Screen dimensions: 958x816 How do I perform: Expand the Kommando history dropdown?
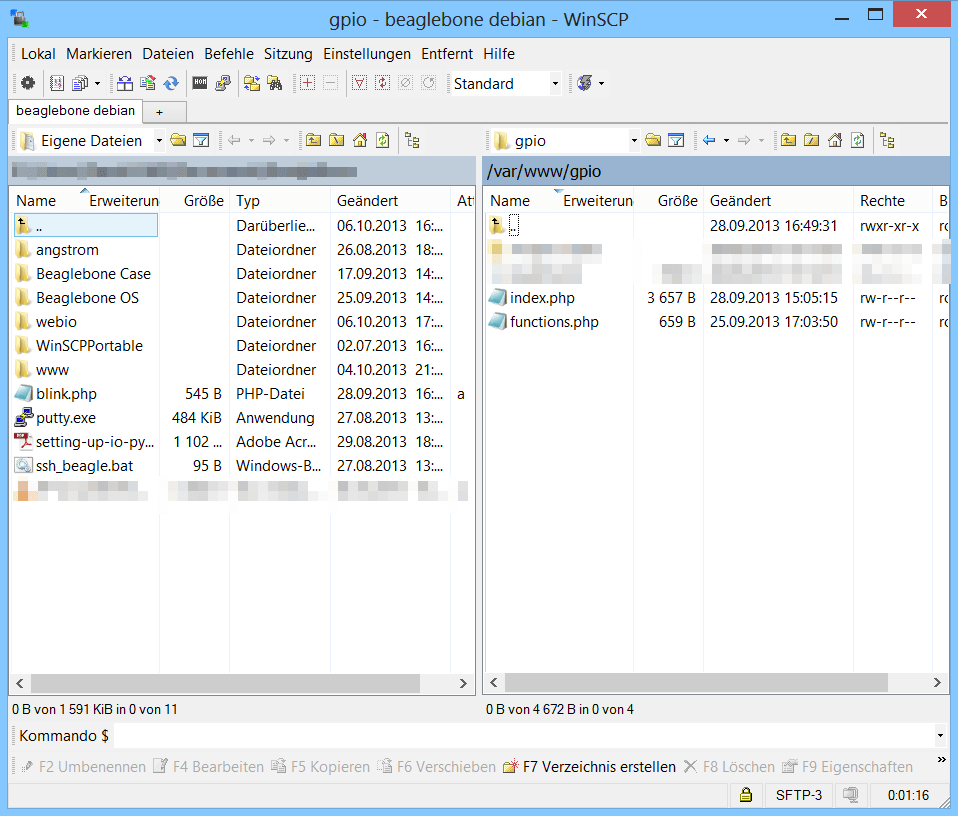click(x=940, y=735)
